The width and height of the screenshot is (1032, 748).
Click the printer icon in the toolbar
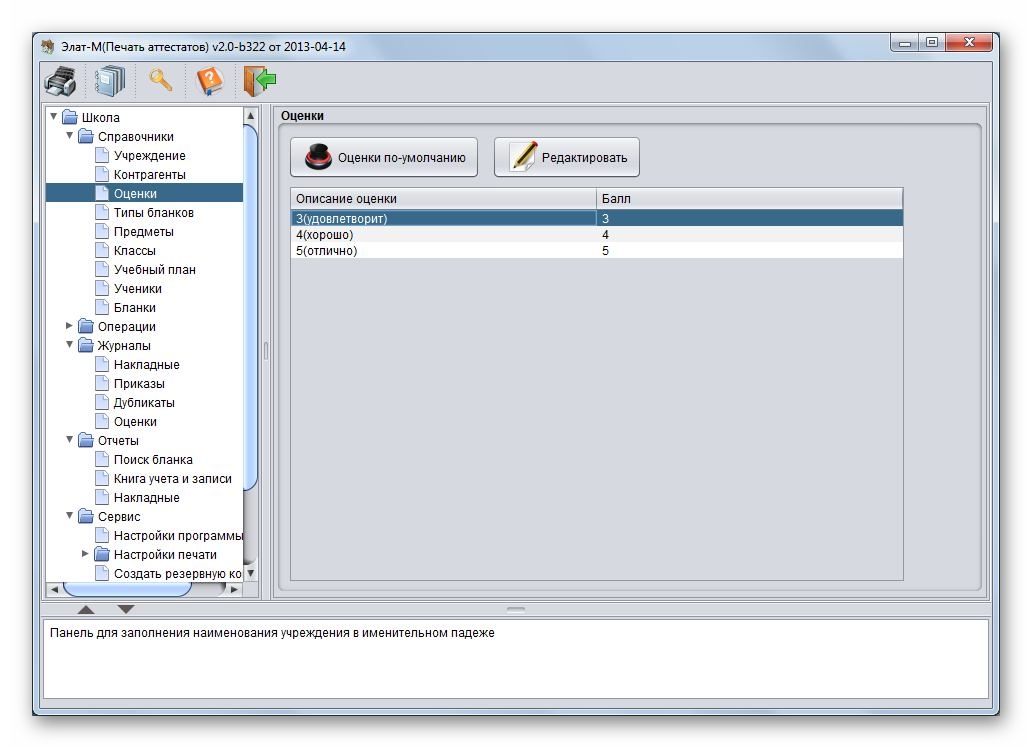click(x=61, y=80)
